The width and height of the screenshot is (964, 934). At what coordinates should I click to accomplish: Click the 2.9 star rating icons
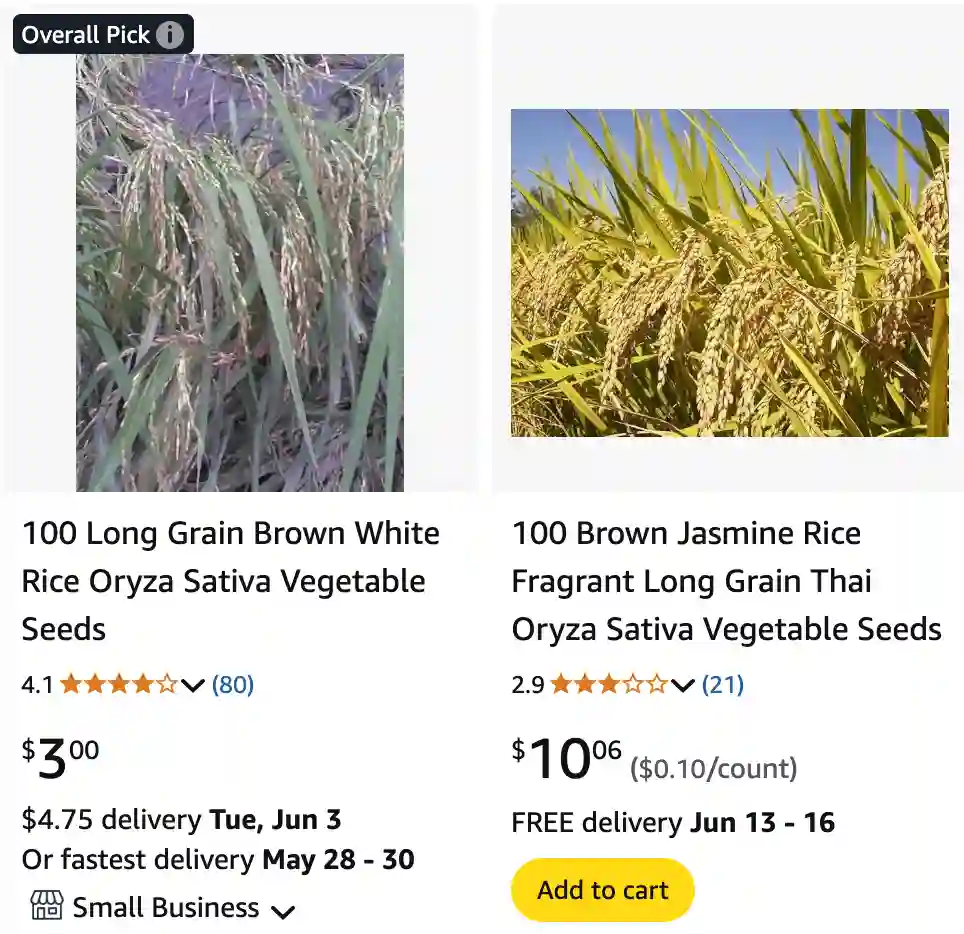[x=608, y=685]
